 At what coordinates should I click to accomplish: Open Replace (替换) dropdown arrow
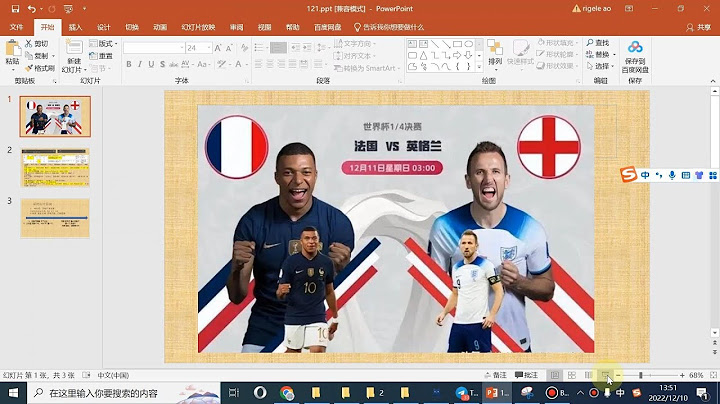point(614,54)
